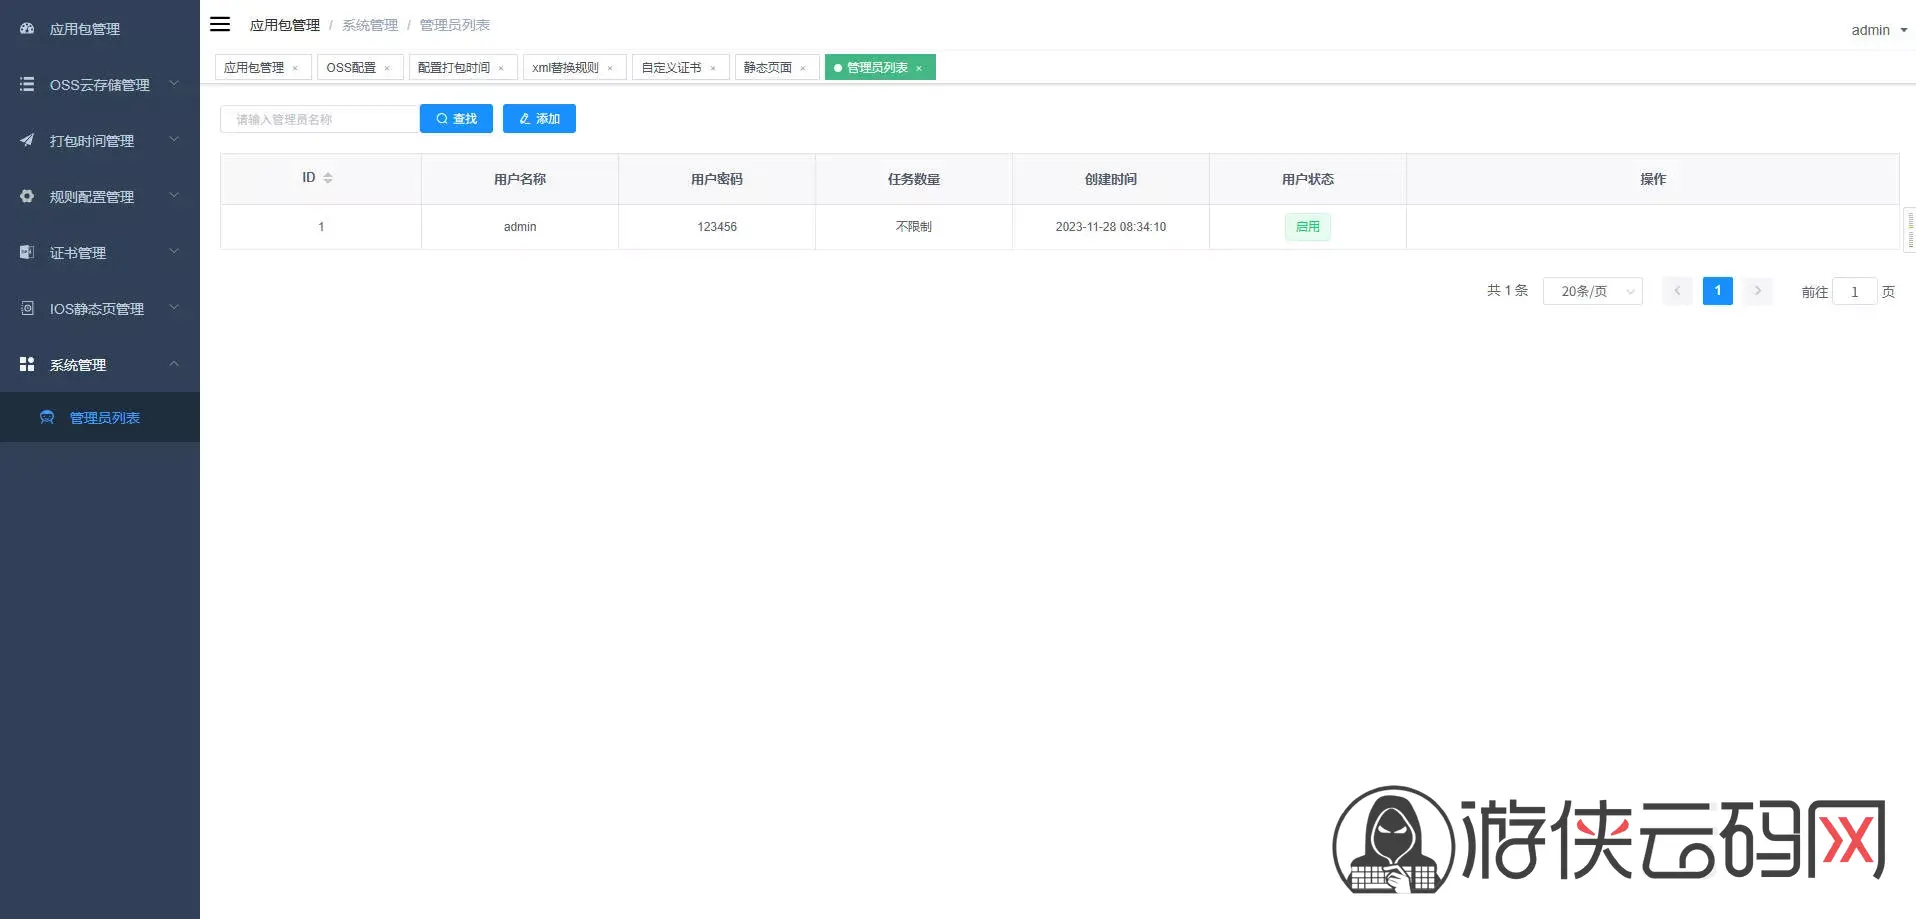Image resolution: width=1916 pixels, height=919 pixels.
Task: Sort the table by ID column
Action: [x=327, y=178]
